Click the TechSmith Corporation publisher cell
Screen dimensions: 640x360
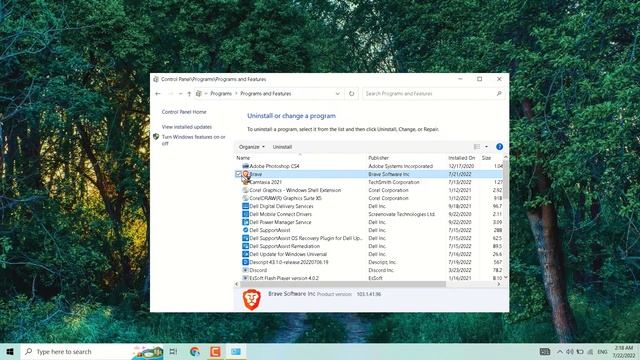(x=394, y=182)
